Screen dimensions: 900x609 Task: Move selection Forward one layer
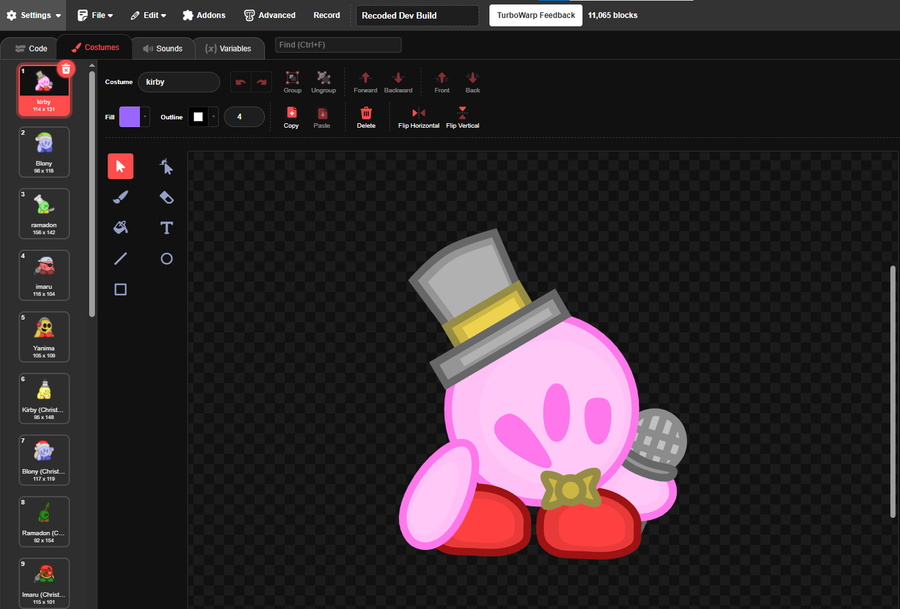coord(365,82)
